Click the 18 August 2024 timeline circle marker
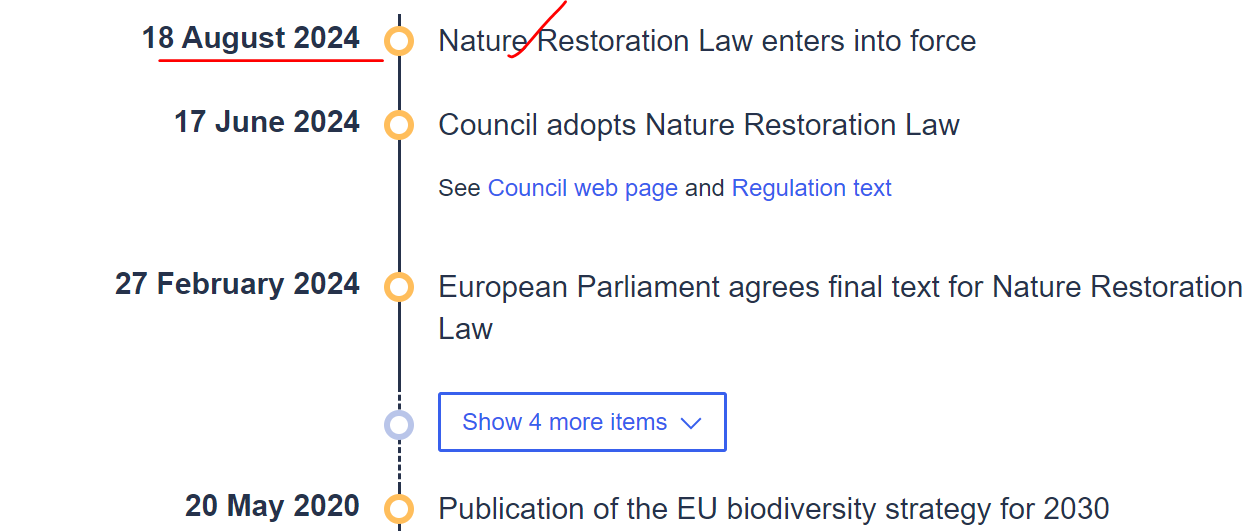 tap(399, 42)
